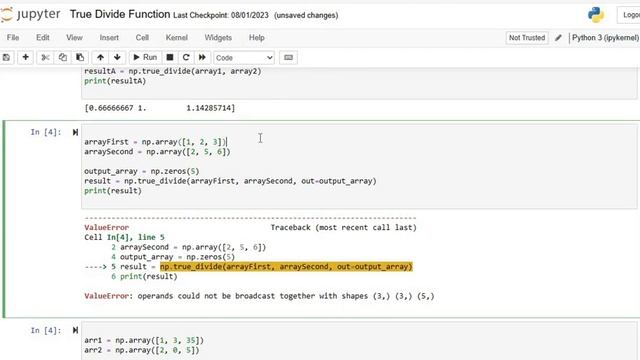
Task: Click the print(result) line in cell
Action: (x=113, y=191)
